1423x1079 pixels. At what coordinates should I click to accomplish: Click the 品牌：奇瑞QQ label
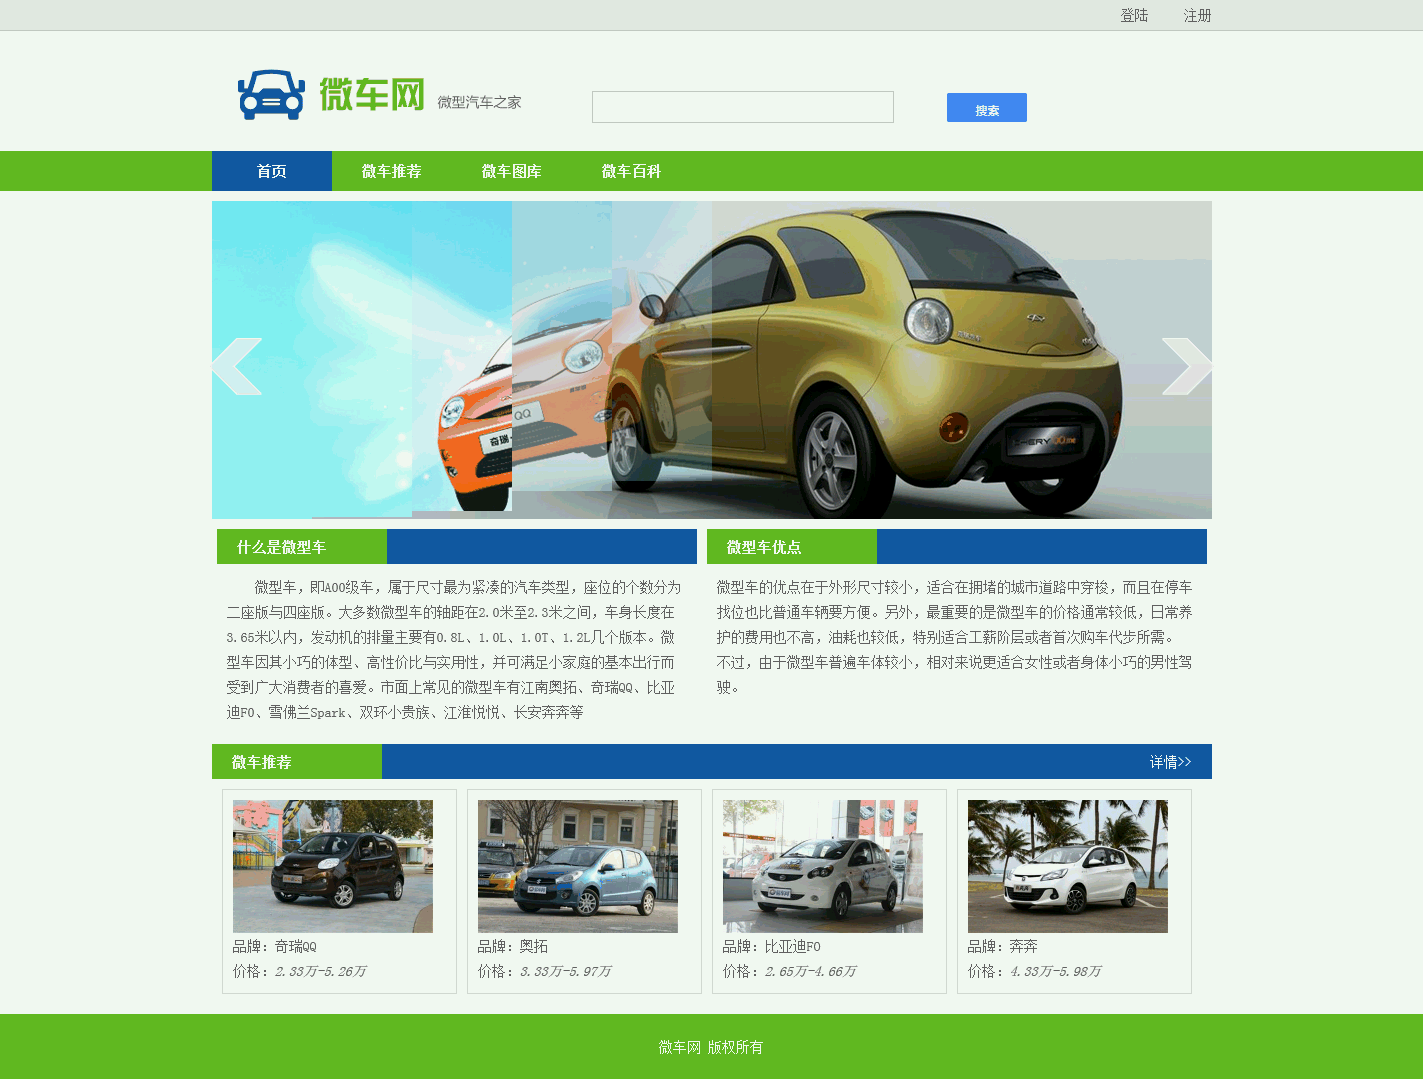tap(275, 946)
